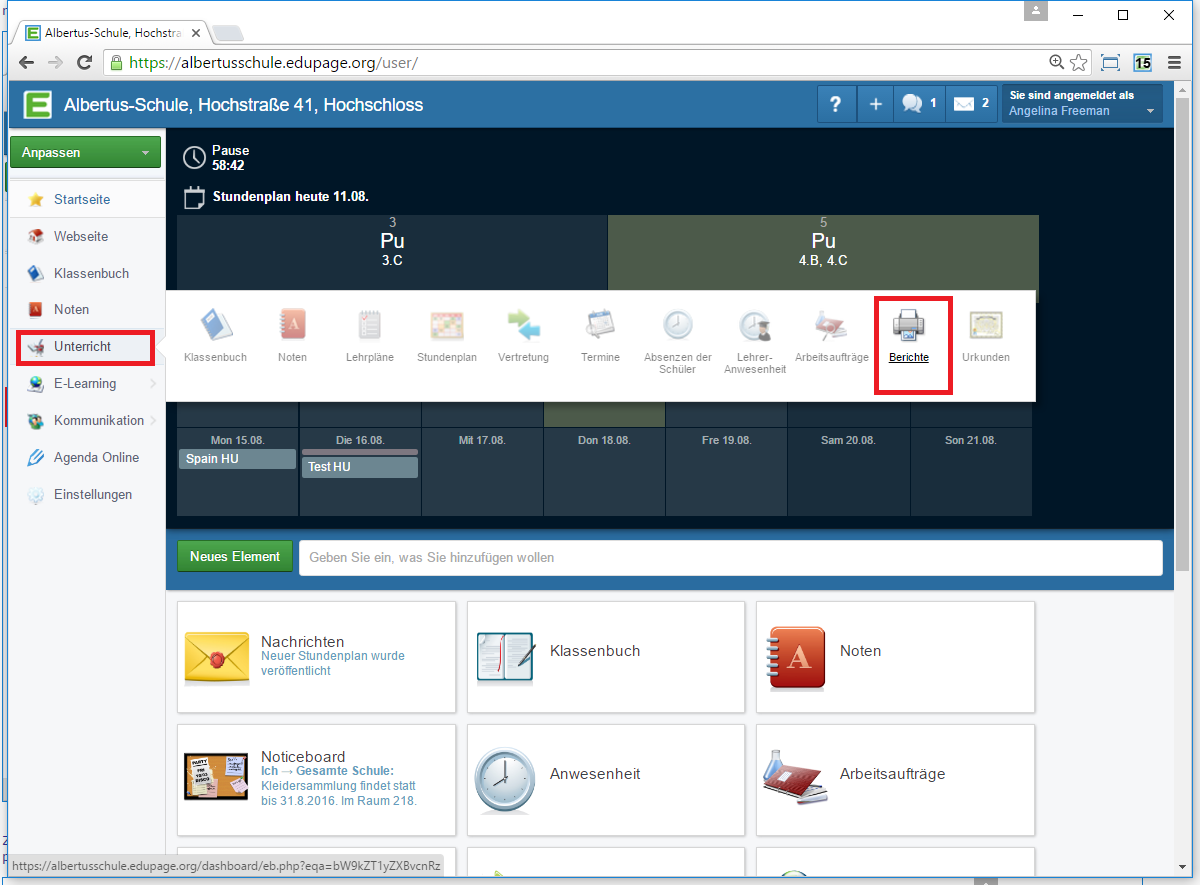Open the Klassenbuch dashboard tile
The height and width of the screenshot is (885, 1200).
pyautogui.click(x=606, y=656)
